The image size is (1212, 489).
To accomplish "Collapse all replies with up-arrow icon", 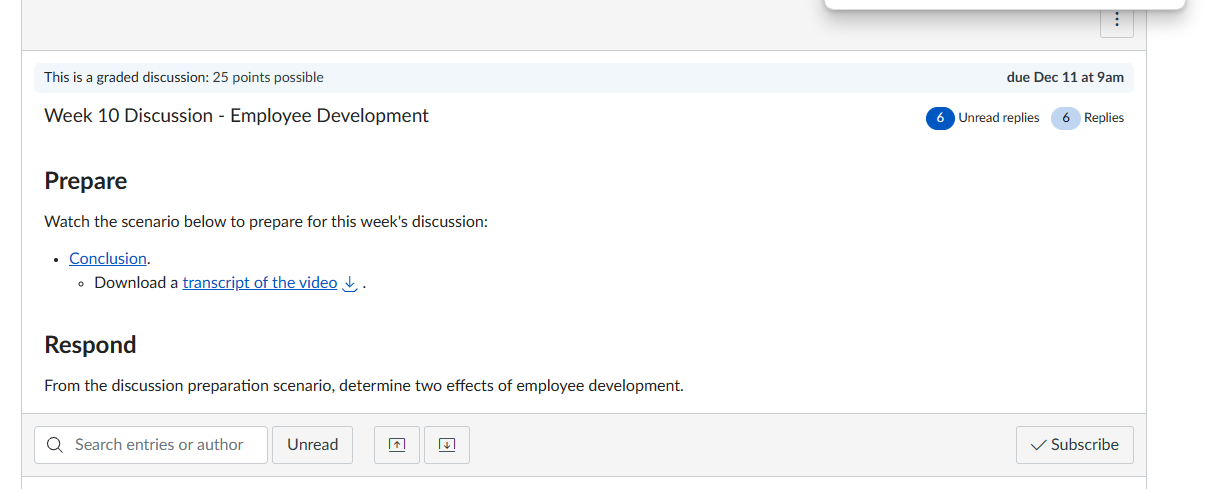I will [397, 445].
